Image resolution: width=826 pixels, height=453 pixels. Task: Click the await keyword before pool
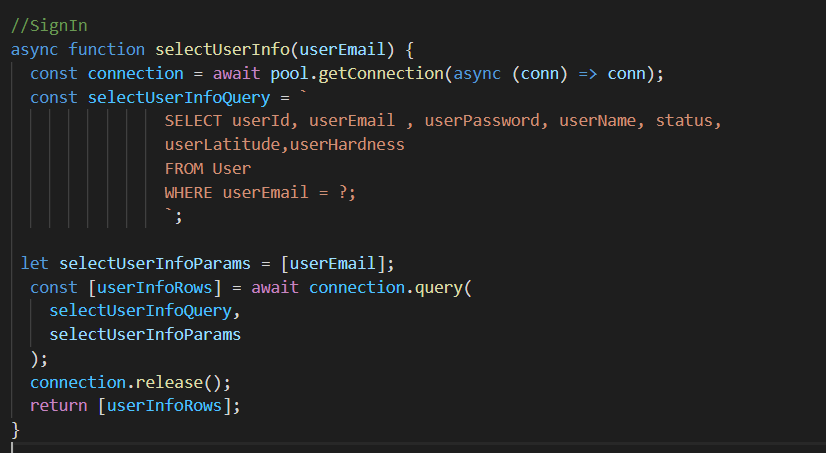click(x=236, y=74)
